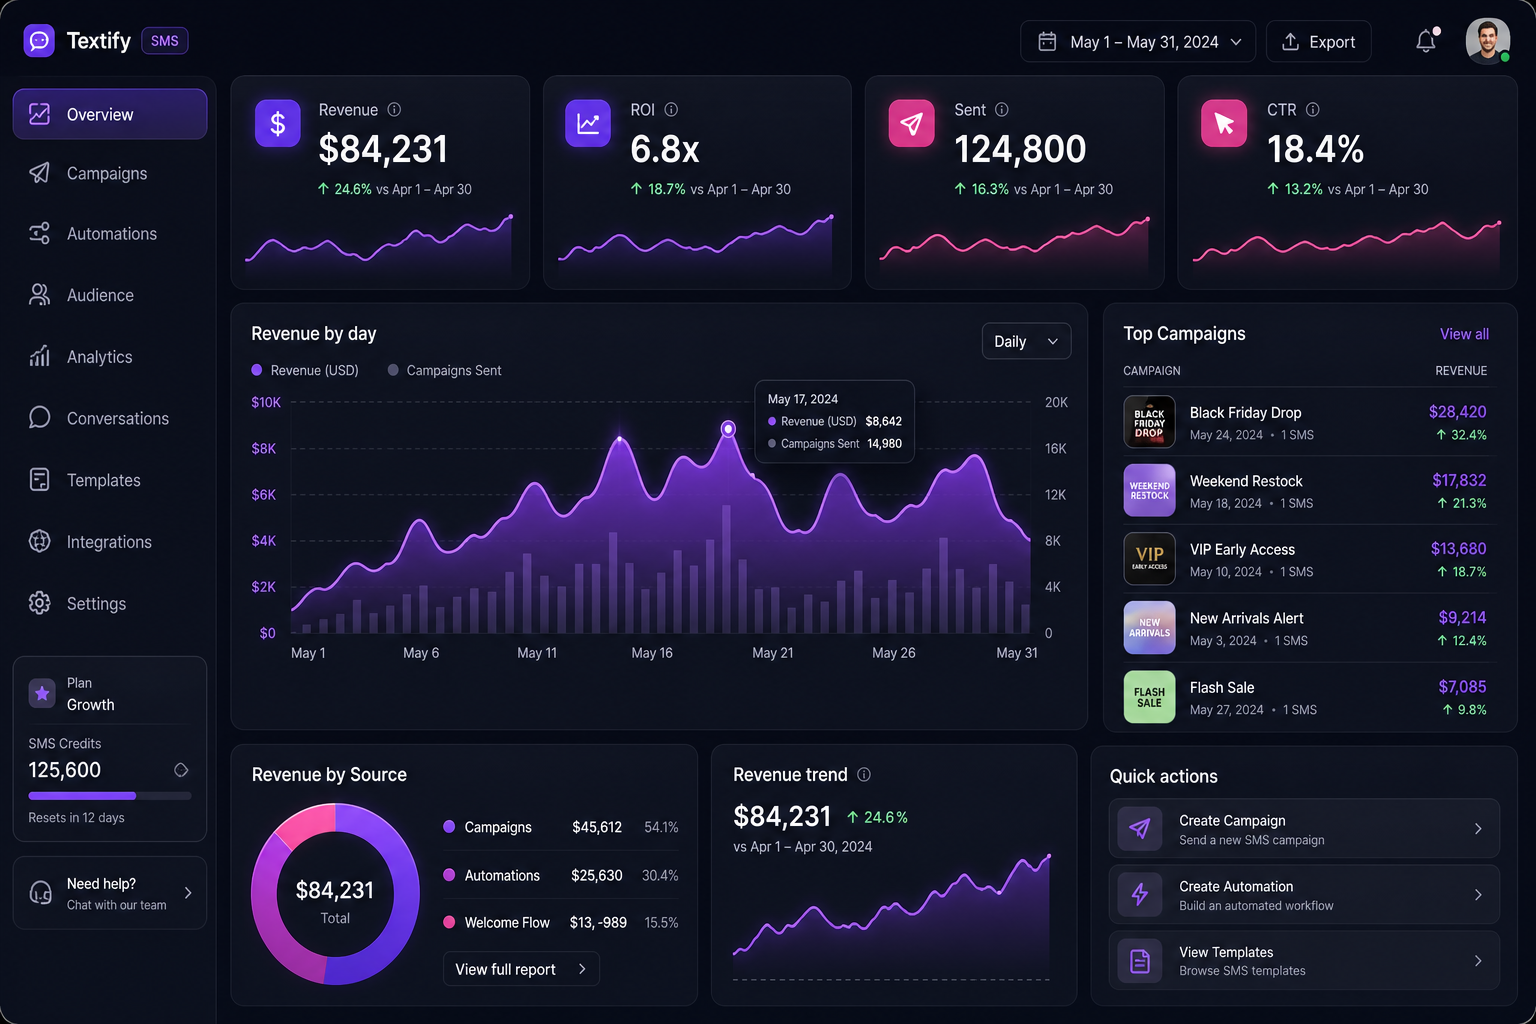Image resolution: width=1536 pixels, height=1024 pixels.
Task: Click the Analytics bar chart sidebar icon
Action: coord(39,356)
